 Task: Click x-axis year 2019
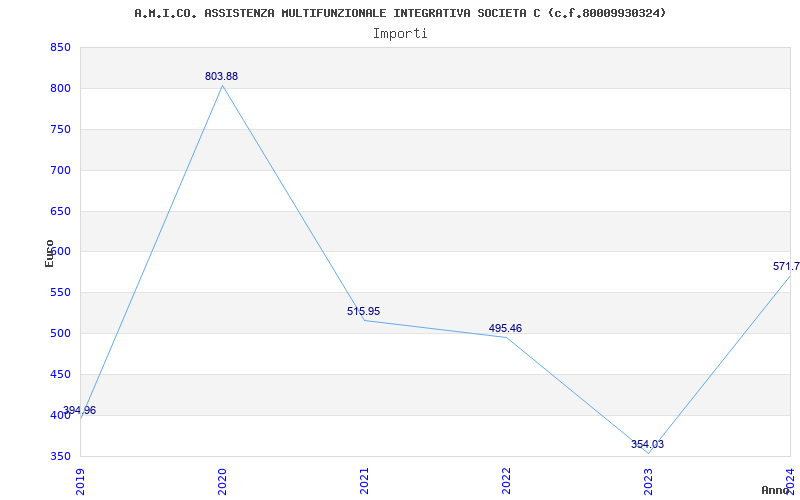81,483
